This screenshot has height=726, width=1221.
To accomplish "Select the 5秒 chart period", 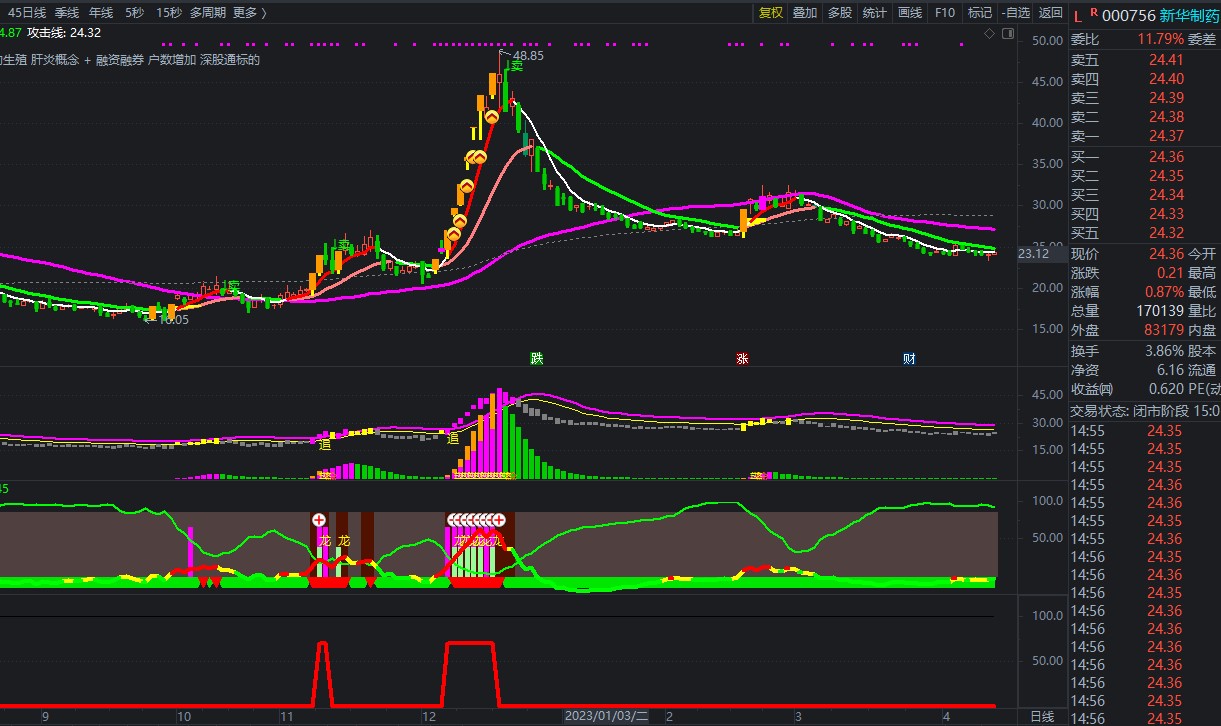I will (x=134, y=13).
